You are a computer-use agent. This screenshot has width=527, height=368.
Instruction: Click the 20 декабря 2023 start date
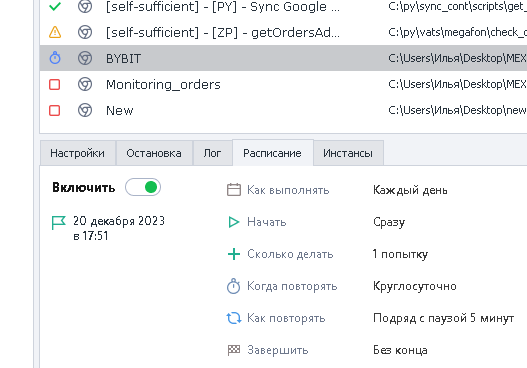pyautogui.click(x=119, y=221)
